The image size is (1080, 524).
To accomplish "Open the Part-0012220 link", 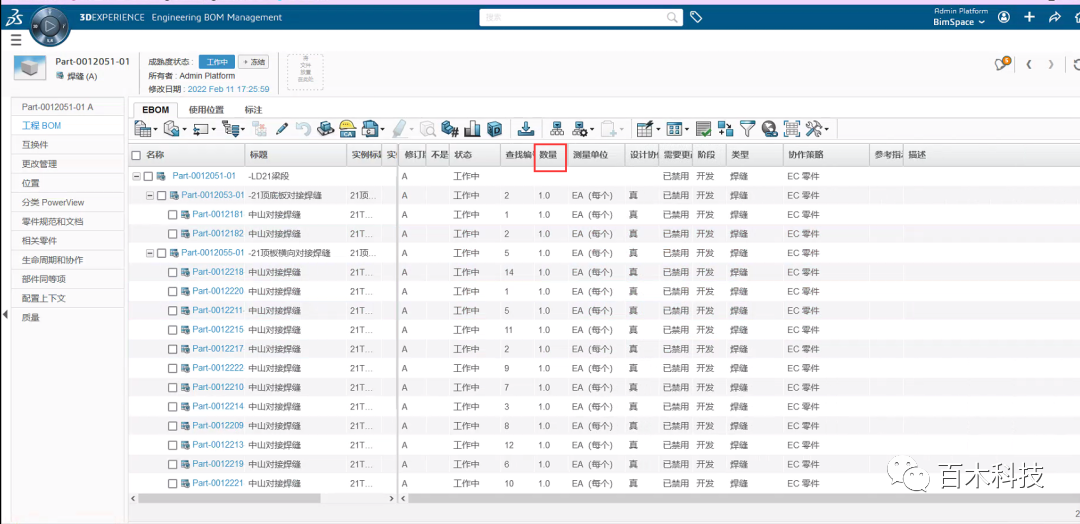I will point(217,291).
